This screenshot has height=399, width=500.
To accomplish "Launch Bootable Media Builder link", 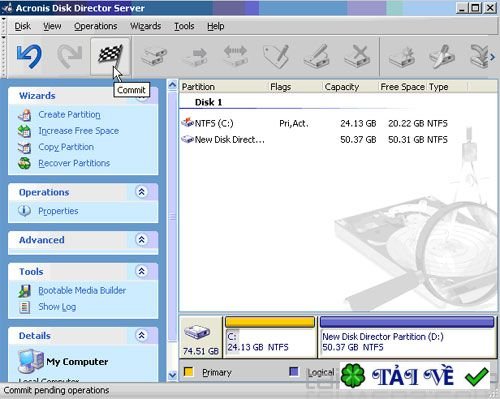I will tap(82, 290).
